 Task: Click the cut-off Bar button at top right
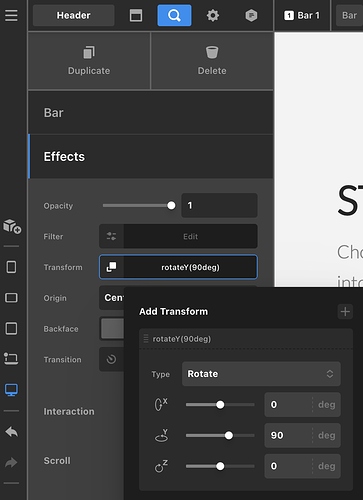pyautogui.click(x=349, y=15)
